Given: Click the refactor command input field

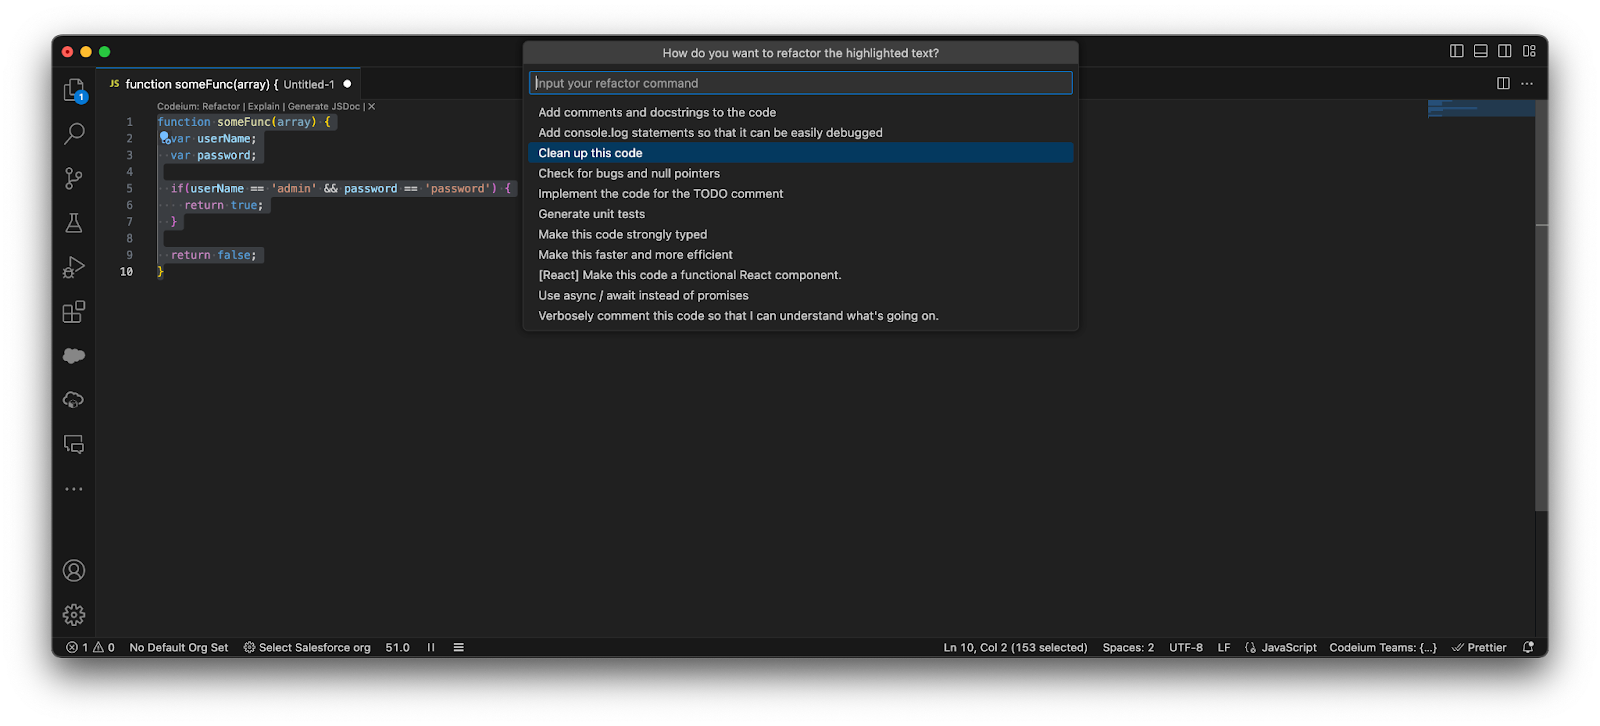Looking at the screenshot, I should (800, 83).
